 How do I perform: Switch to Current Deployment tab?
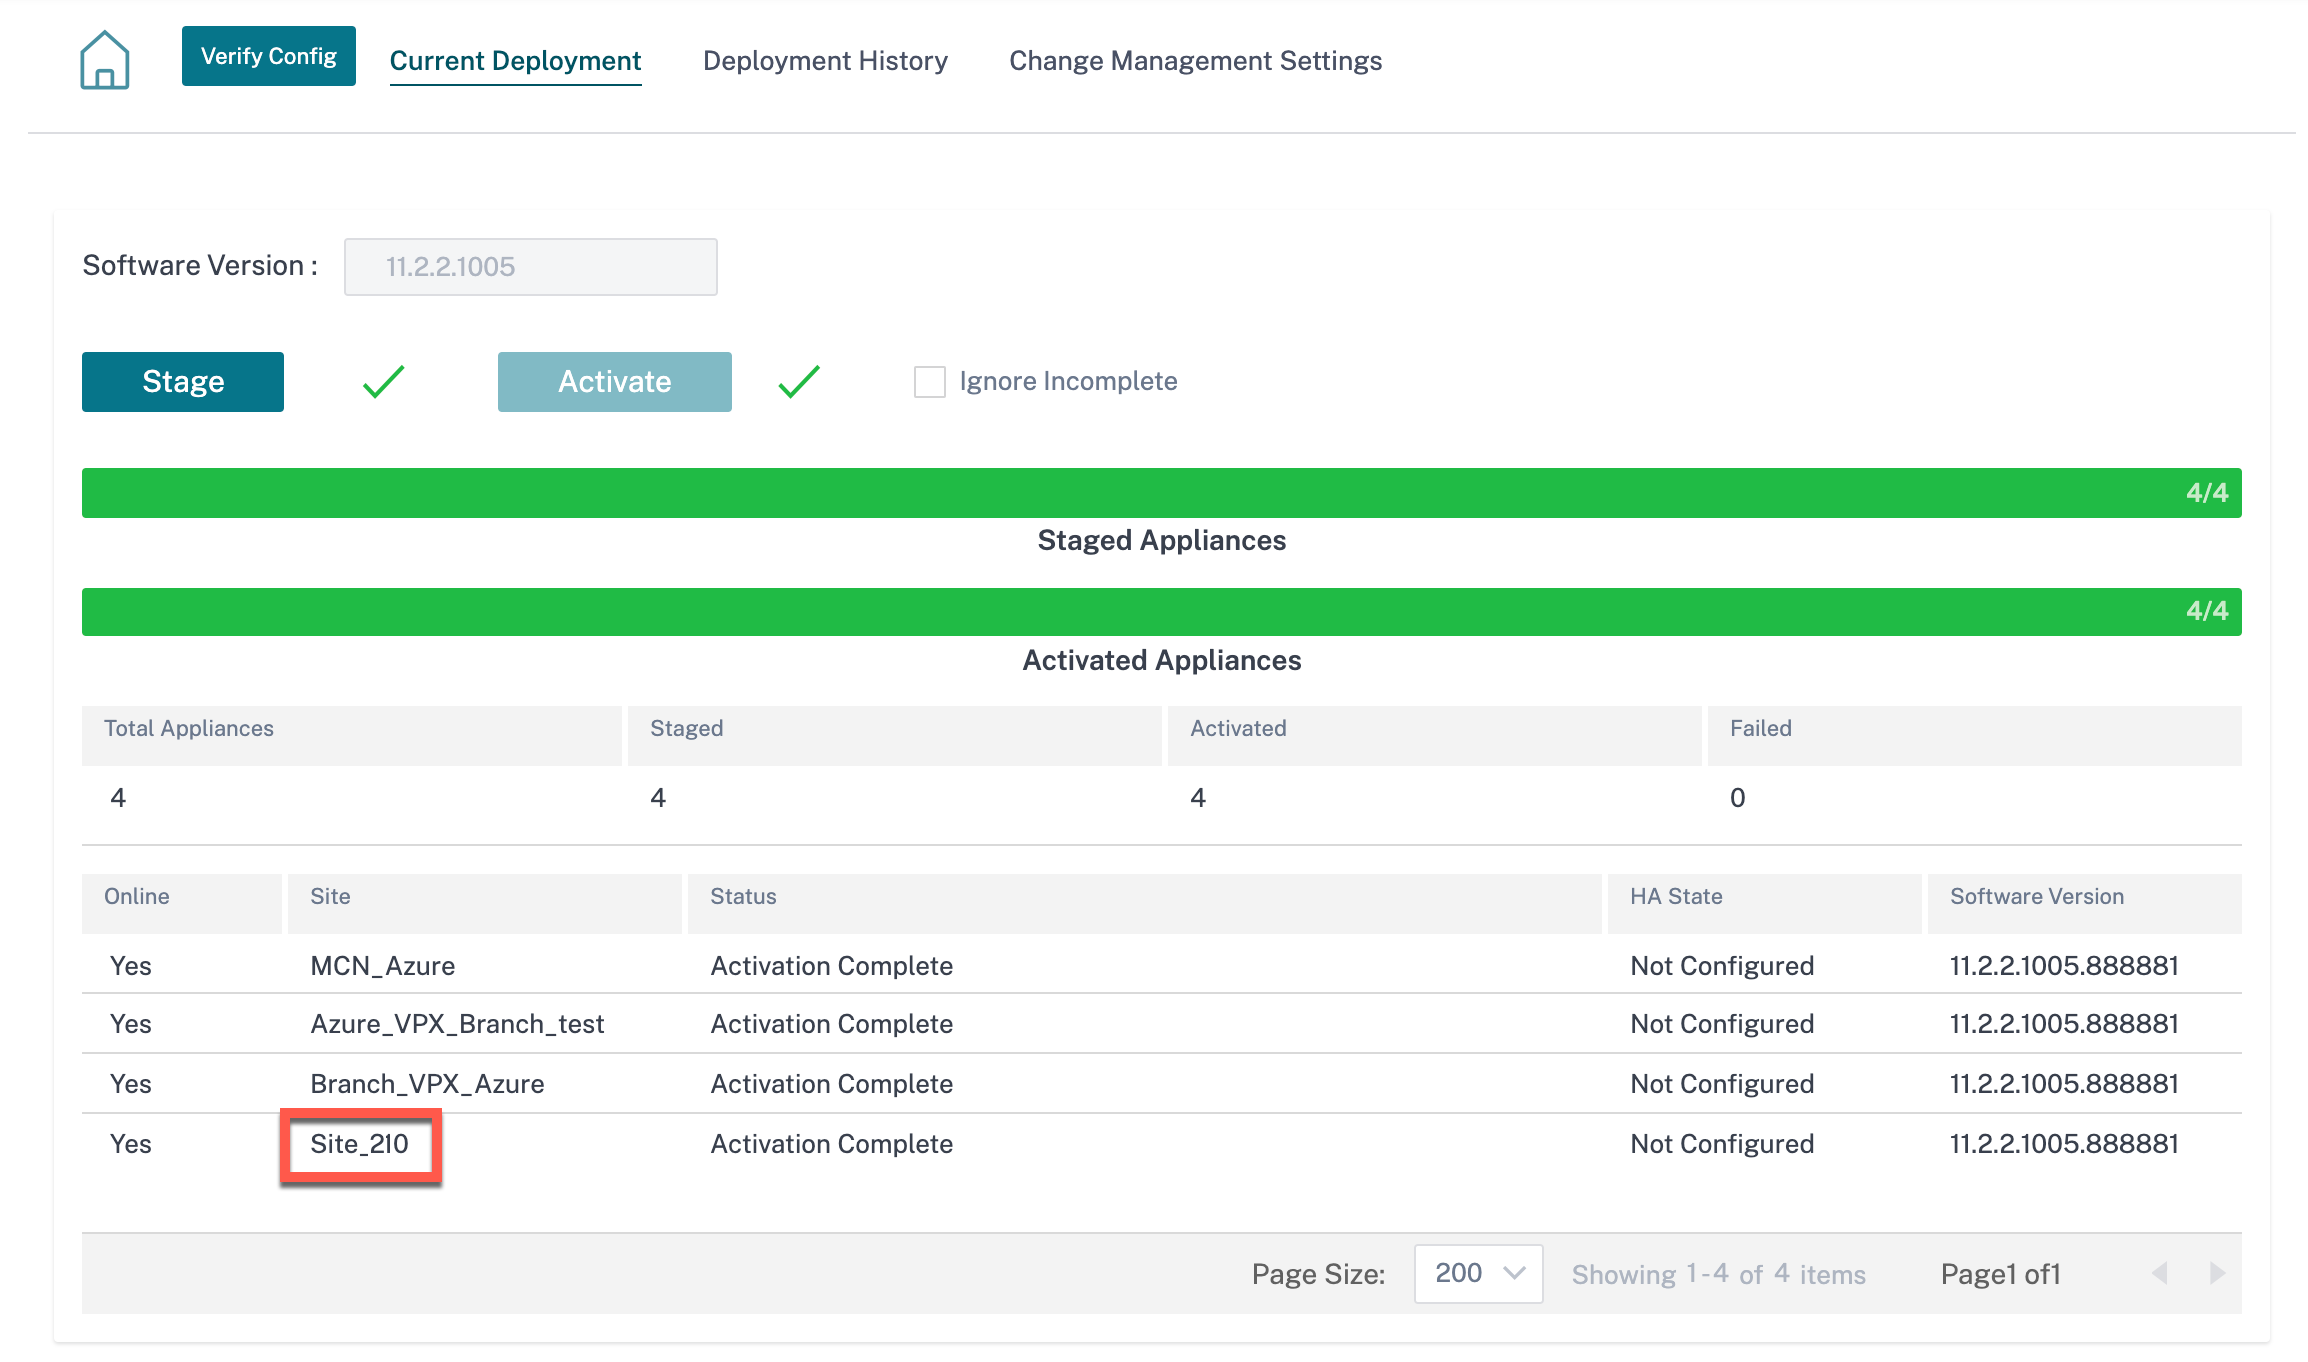(x=515, y=61)
